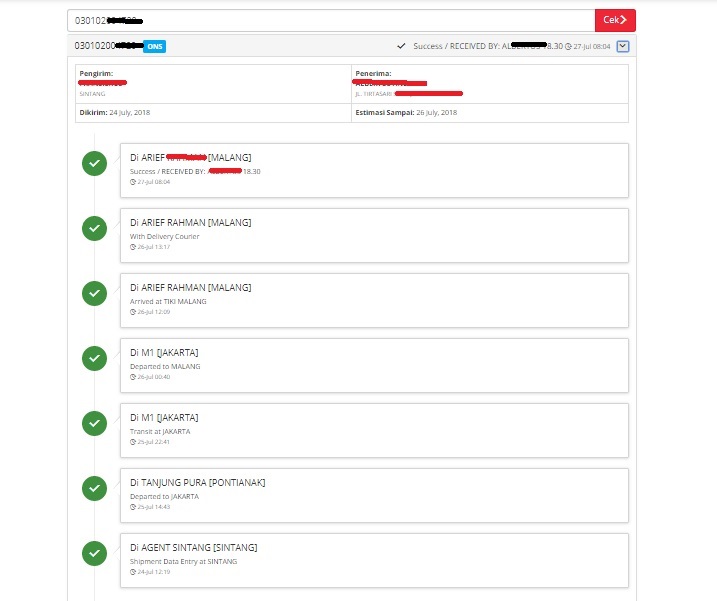Image resolution: width=717 pixels, height=601 pixels.
Task: Click clock icon beside 24-Jul 12:19
Action: point(133,571)
